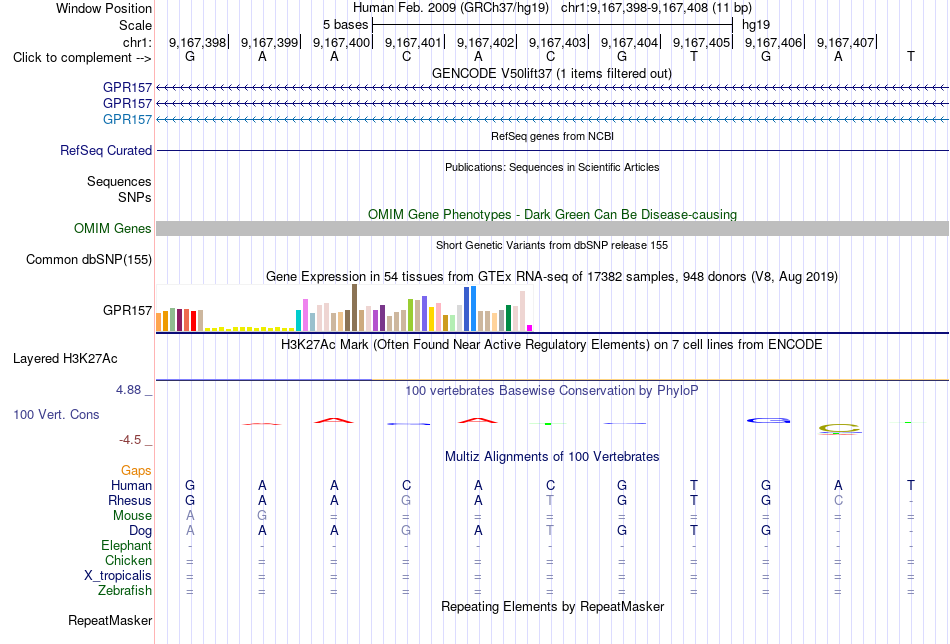Image resolution: width=950 pixels, height=644 pixels.
Task: Select the Window Position track label
Action: (x=104, y=8)
